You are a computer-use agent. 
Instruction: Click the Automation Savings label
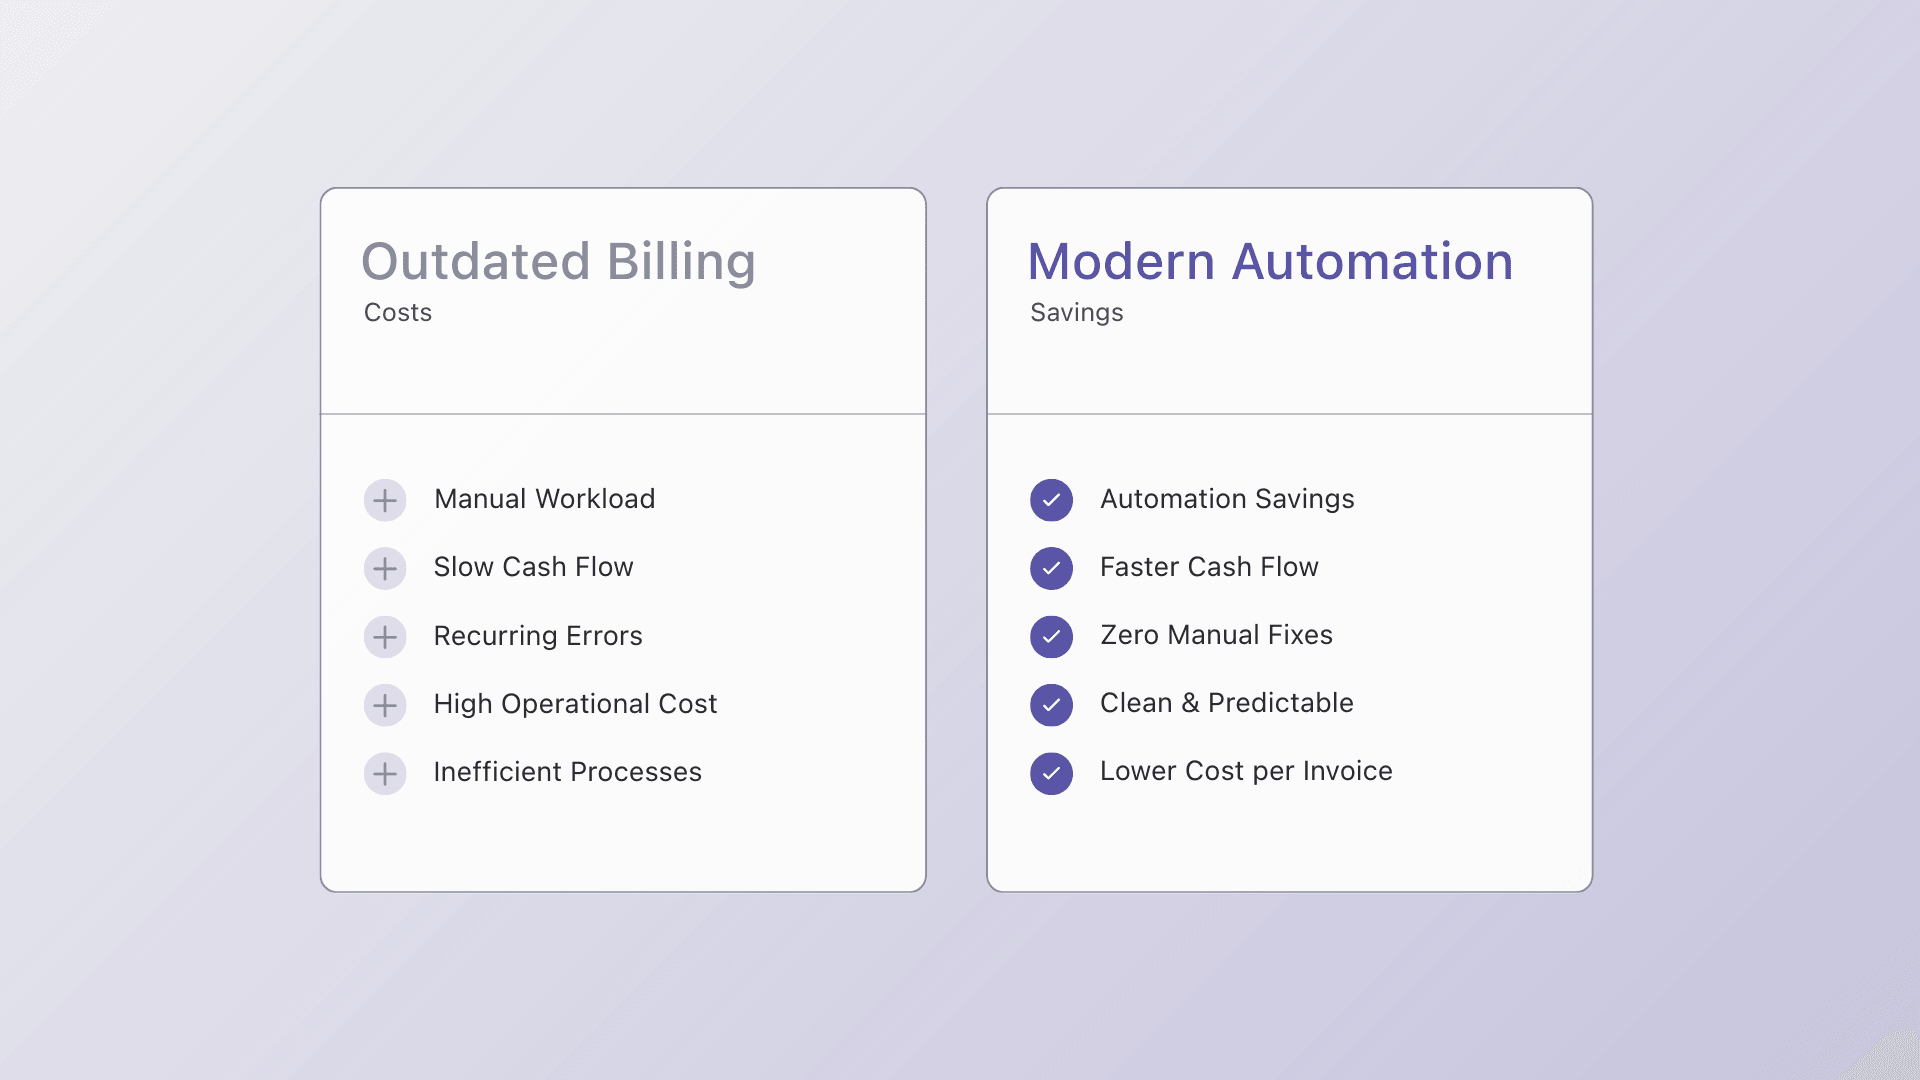click(1227, 499)
